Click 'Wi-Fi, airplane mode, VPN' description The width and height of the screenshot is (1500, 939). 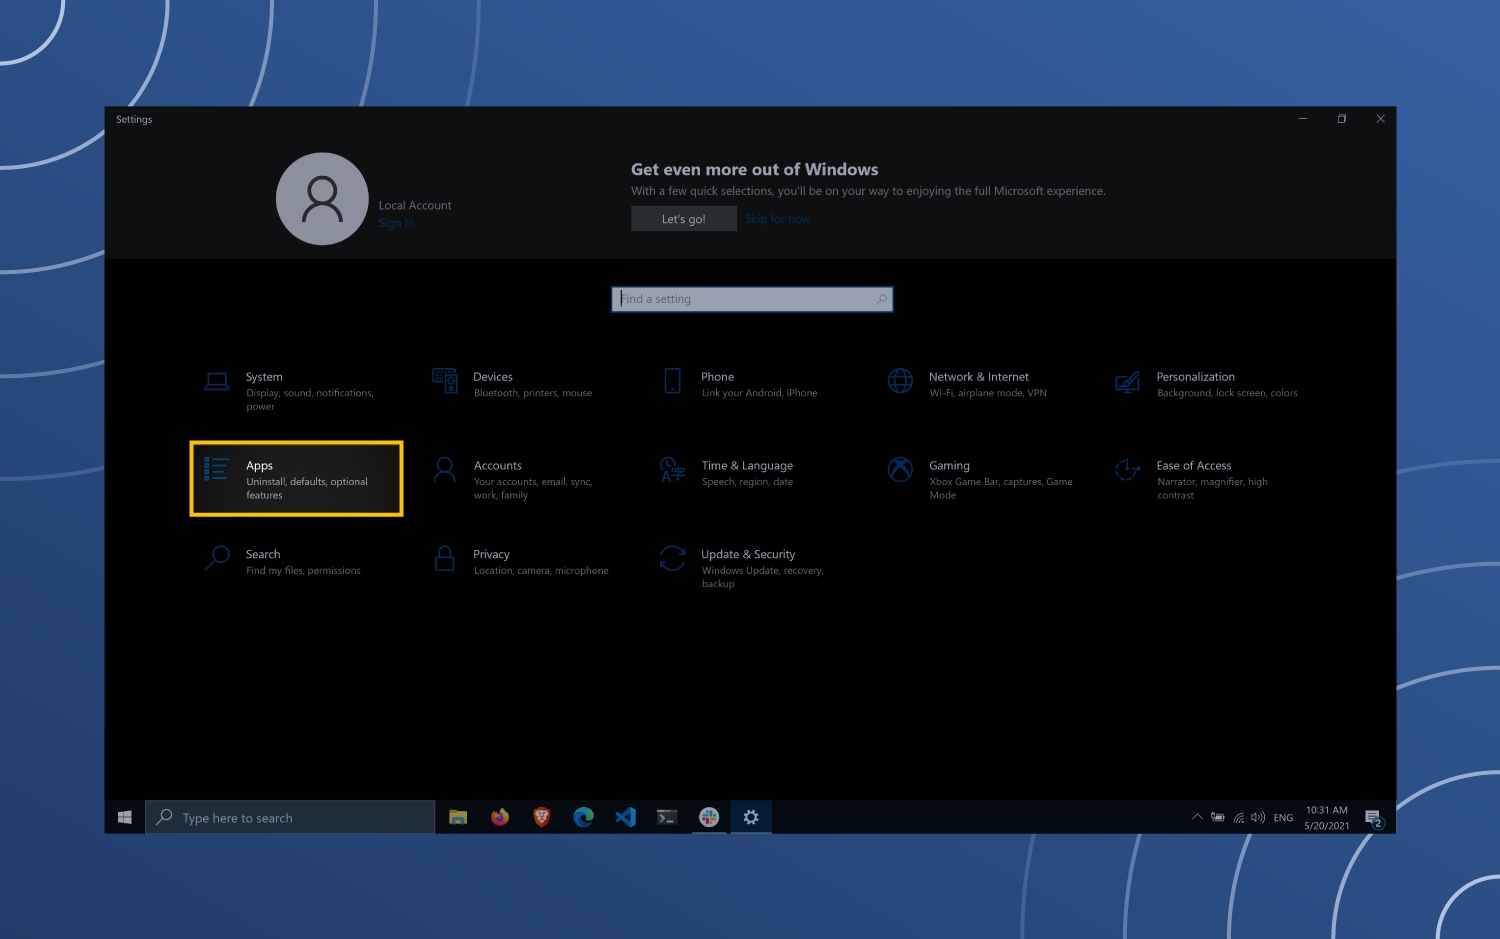988,393
